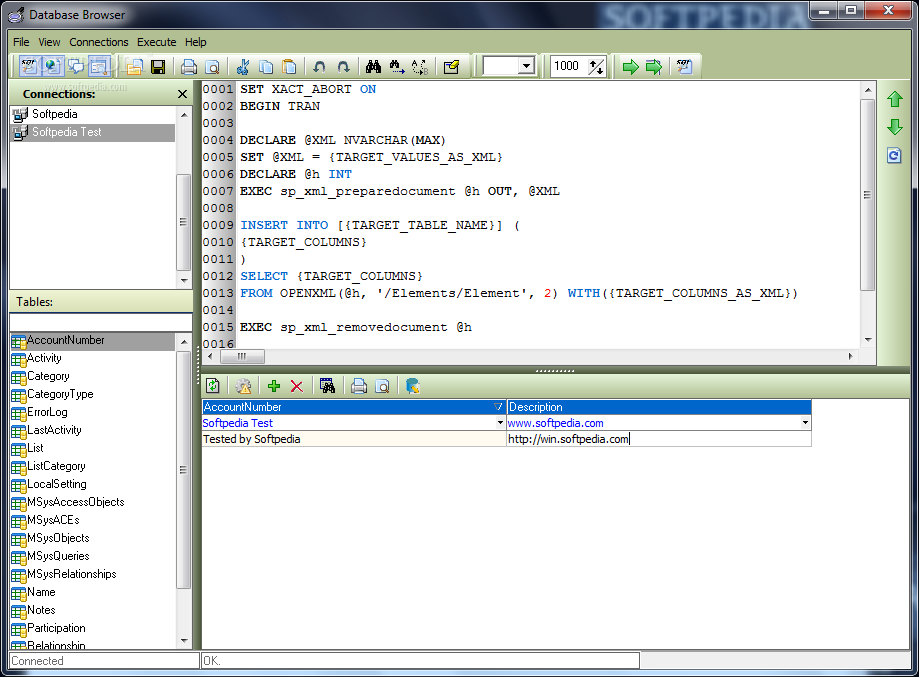
Task: Select the Softpedia connection
Action: [x=93, y=114]
